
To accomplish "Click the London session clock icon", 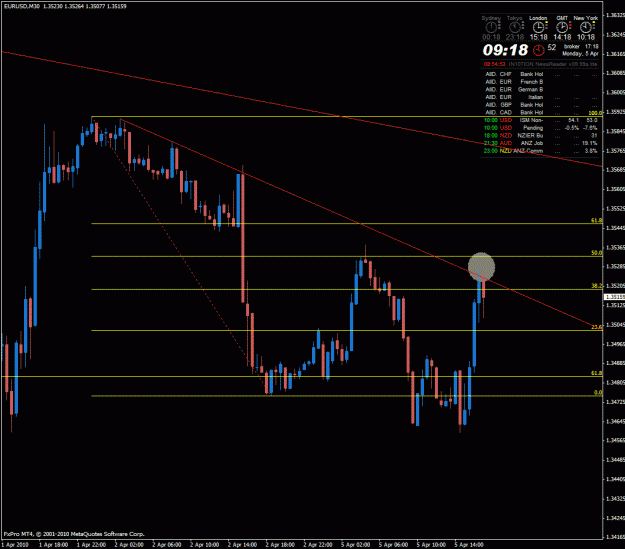I will coord(538,27).
